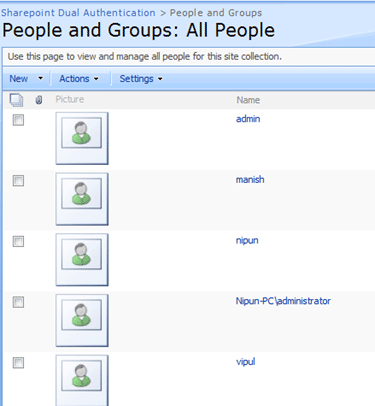The width and height of the screenshot is (375, 406).
Task: Open the Nipun-PC\administrator user link
Action: point(283,301)
